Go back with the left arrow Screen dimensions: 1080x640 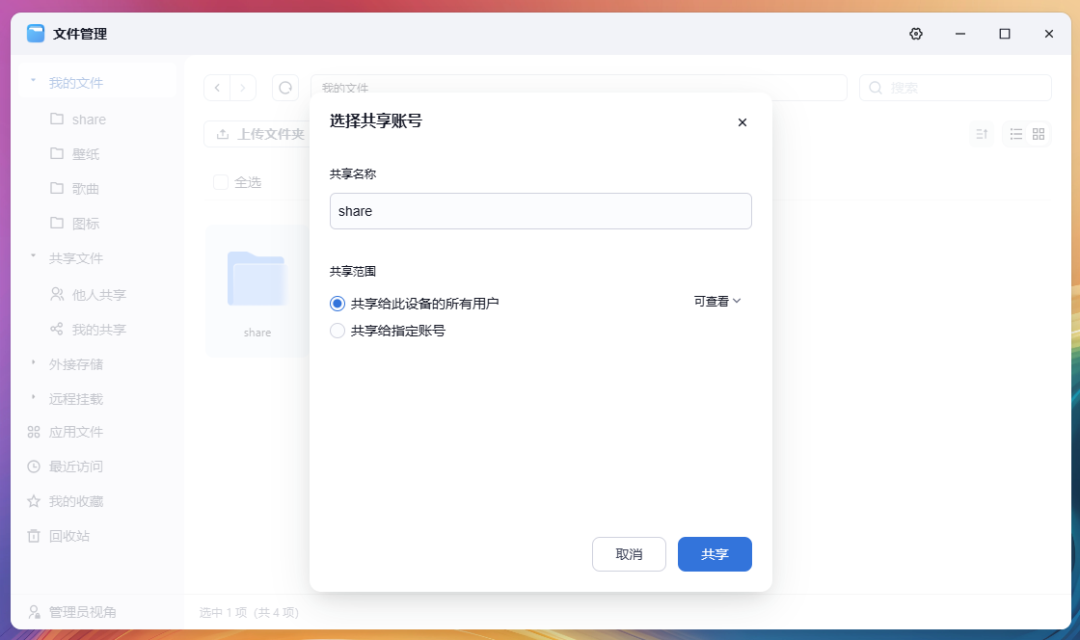(217, 87)
